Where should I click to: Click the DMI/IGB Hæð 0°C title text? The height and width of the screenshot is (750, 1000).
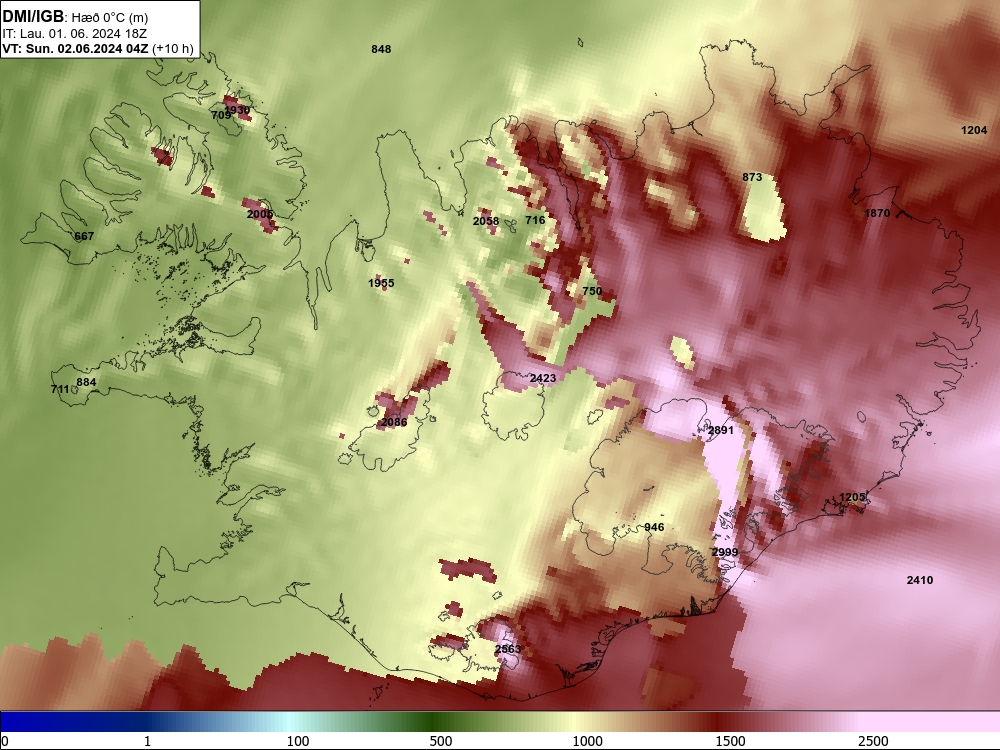tap(75, 17)
